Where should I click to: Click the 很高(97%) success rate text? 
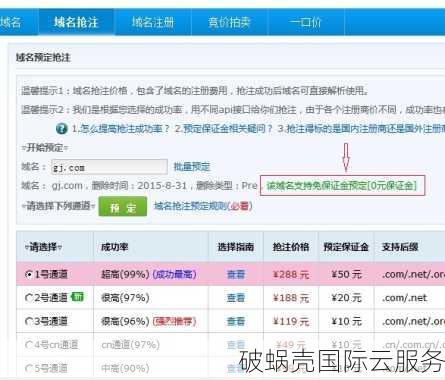pos(125,298)
